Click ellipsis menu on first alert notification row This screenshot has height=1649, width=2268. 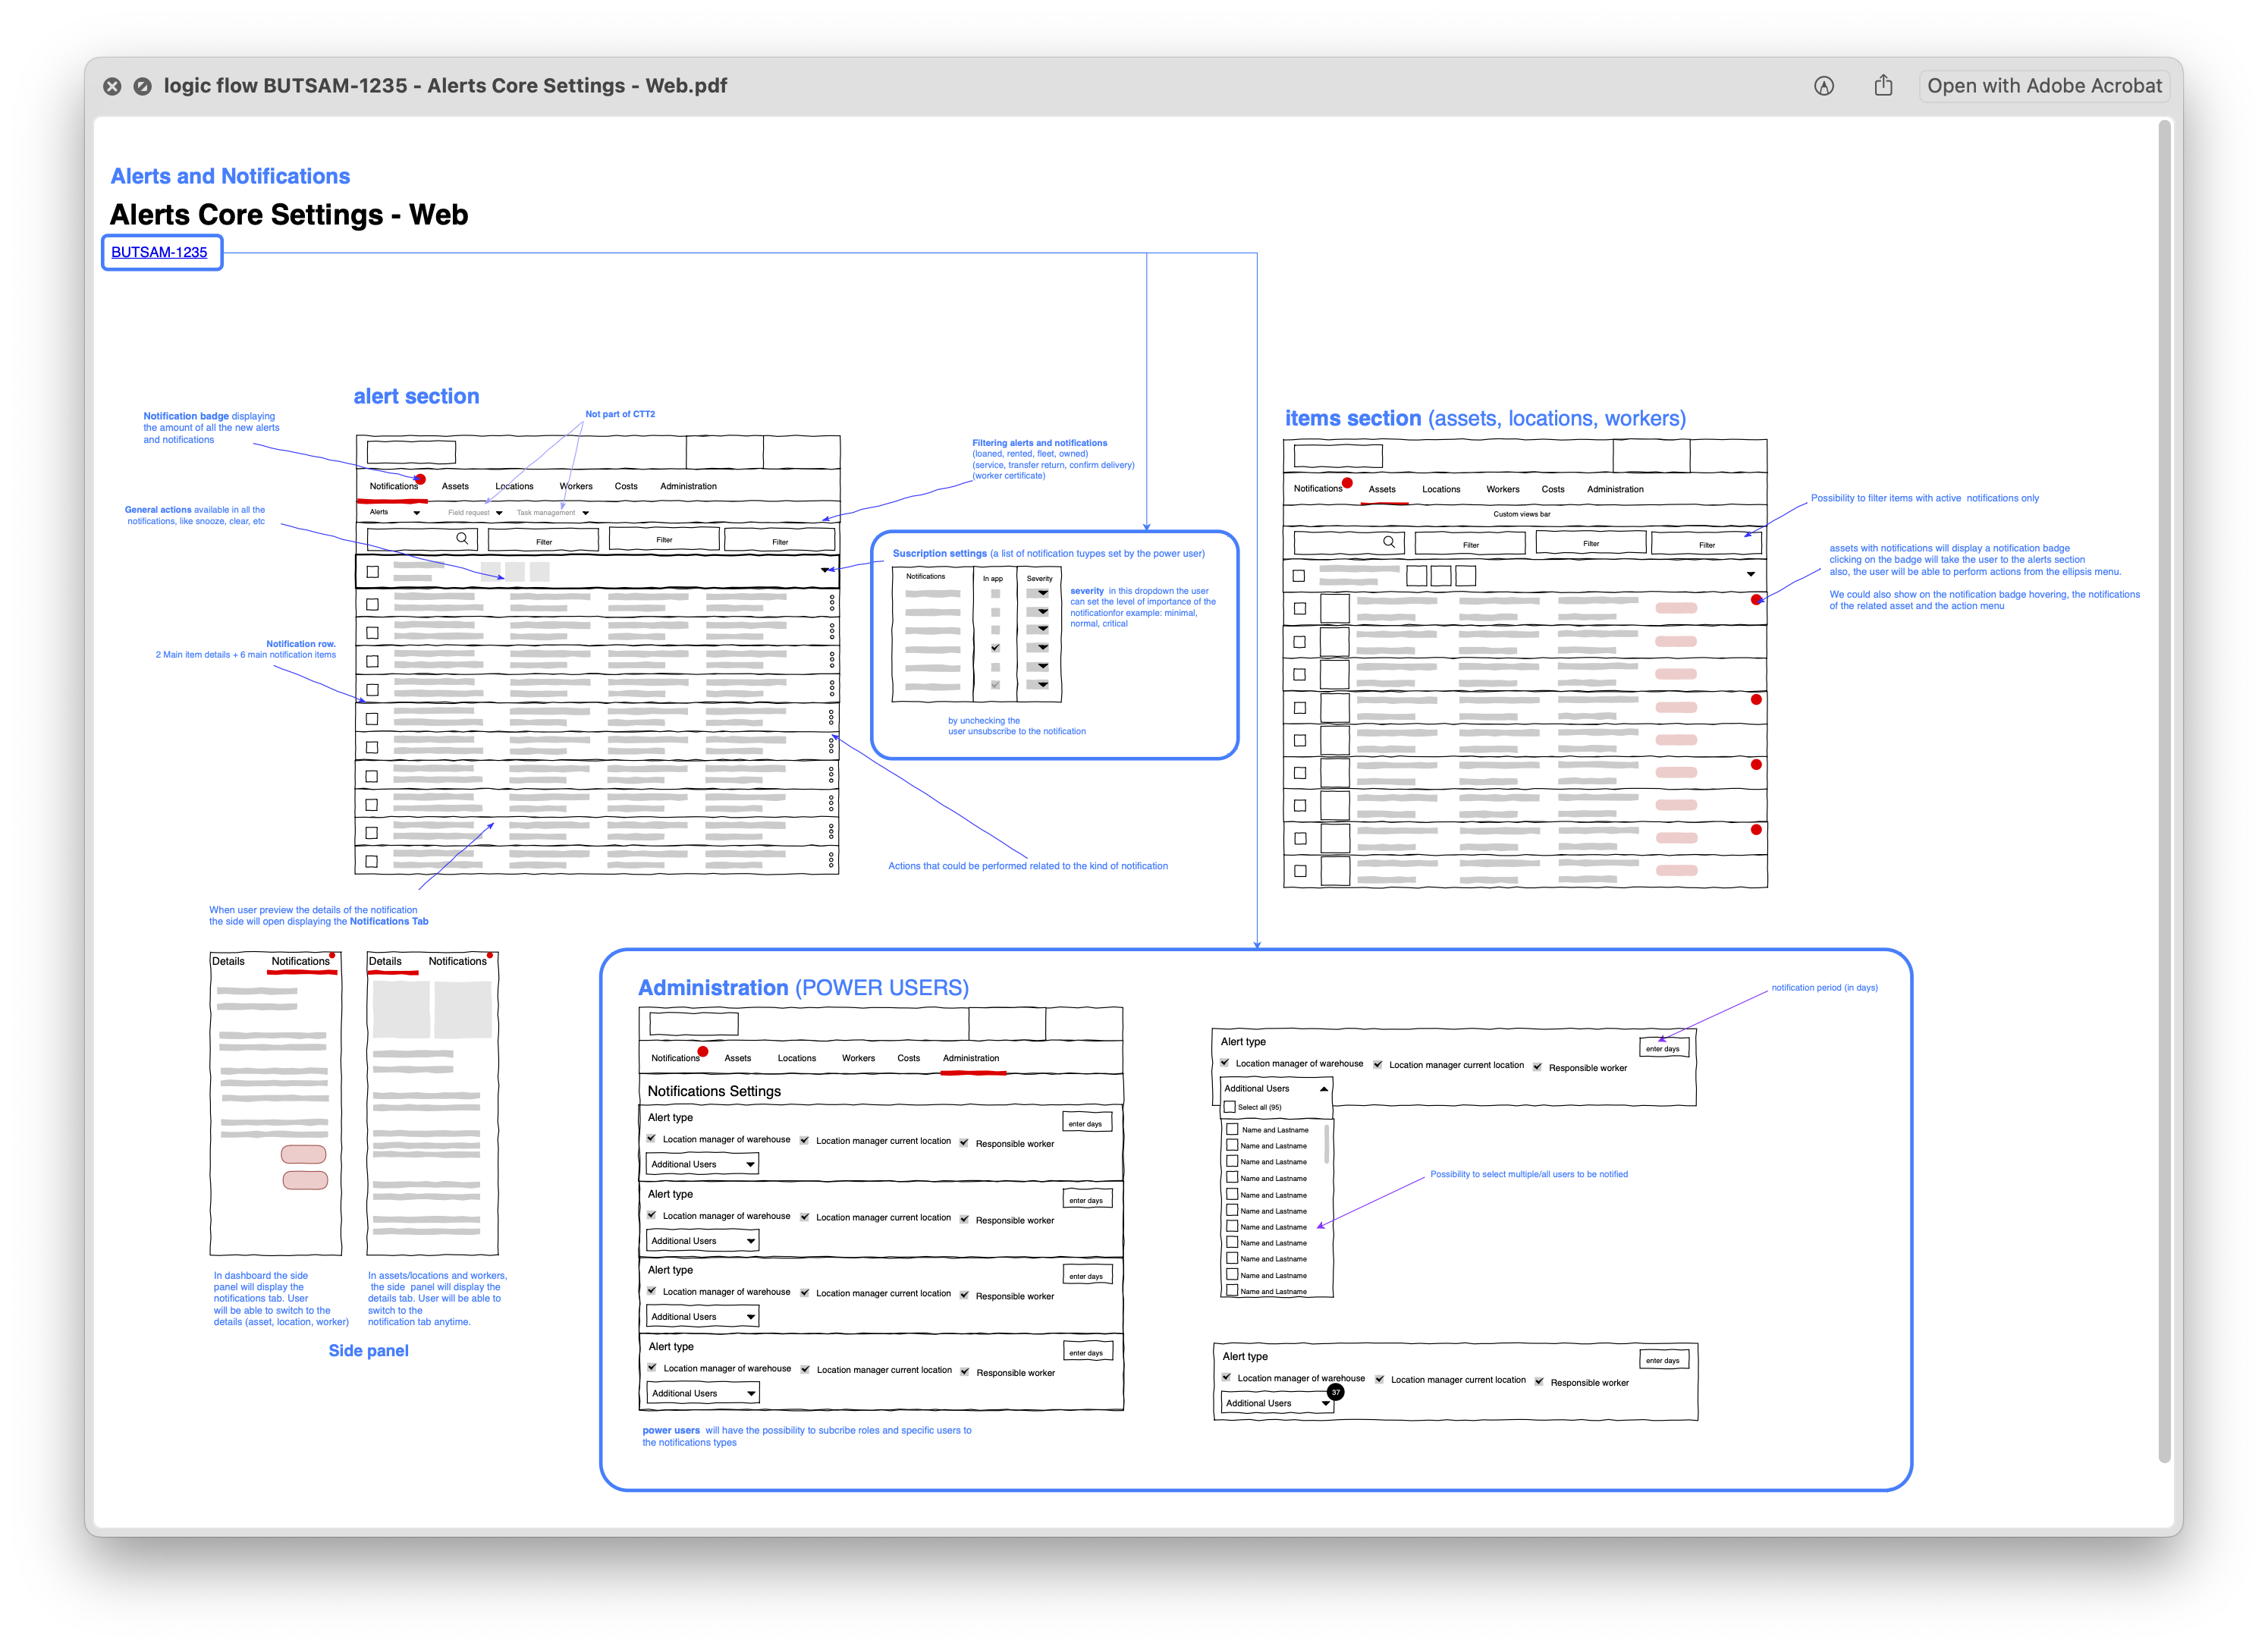[831, 603]
